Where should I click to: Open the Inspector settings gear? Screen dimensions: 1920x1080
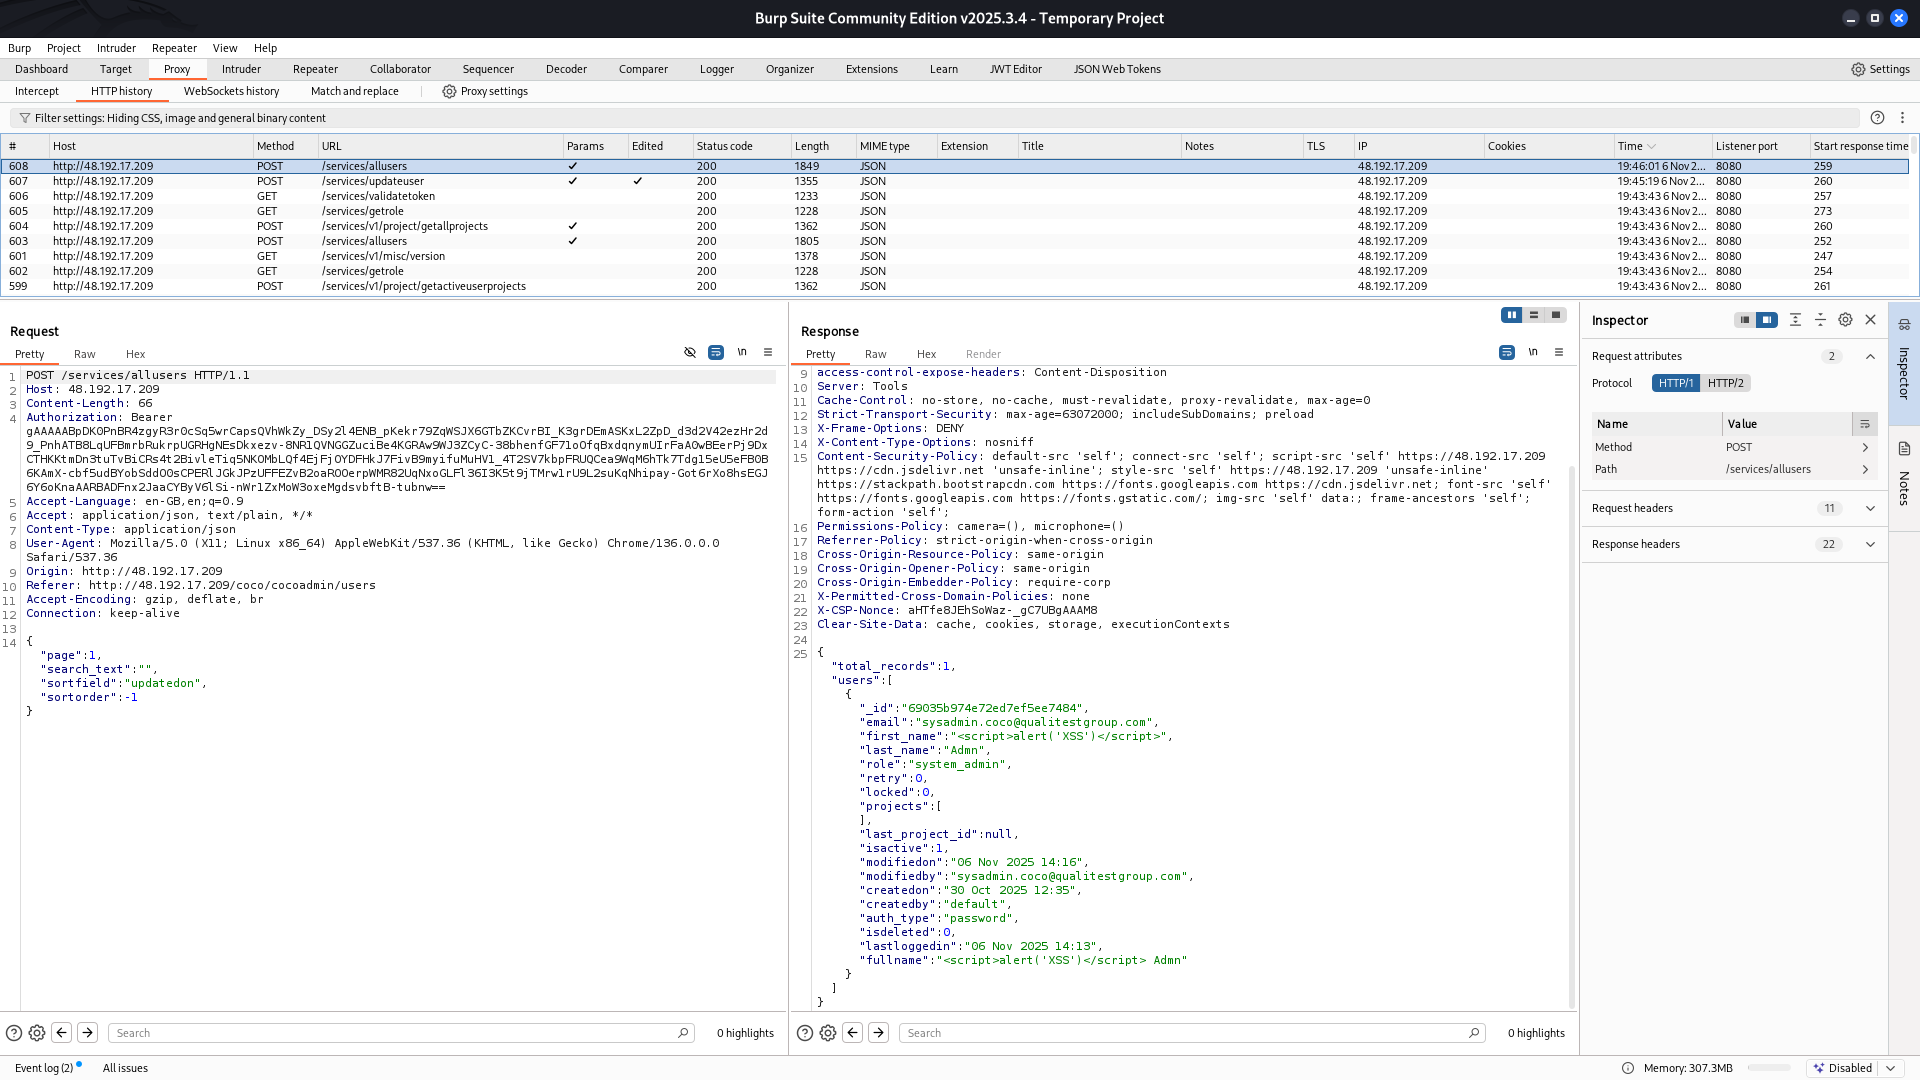pos(1845,320)
